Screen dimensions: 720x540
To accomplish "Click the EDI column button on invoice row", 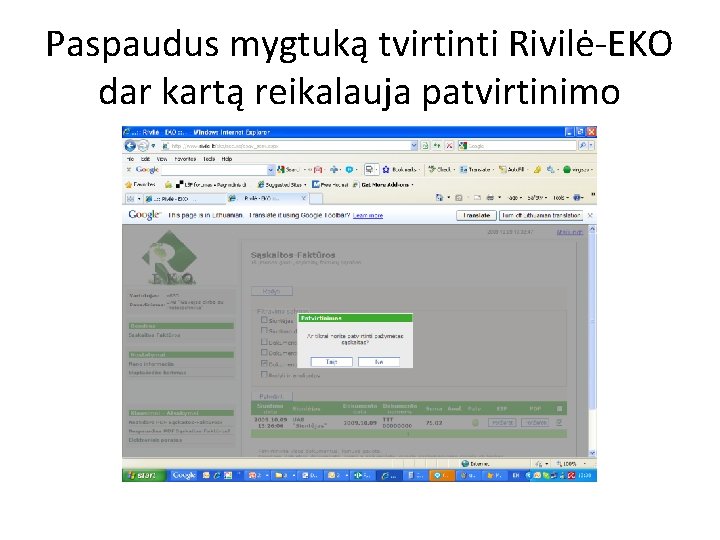I will point(501,422).
